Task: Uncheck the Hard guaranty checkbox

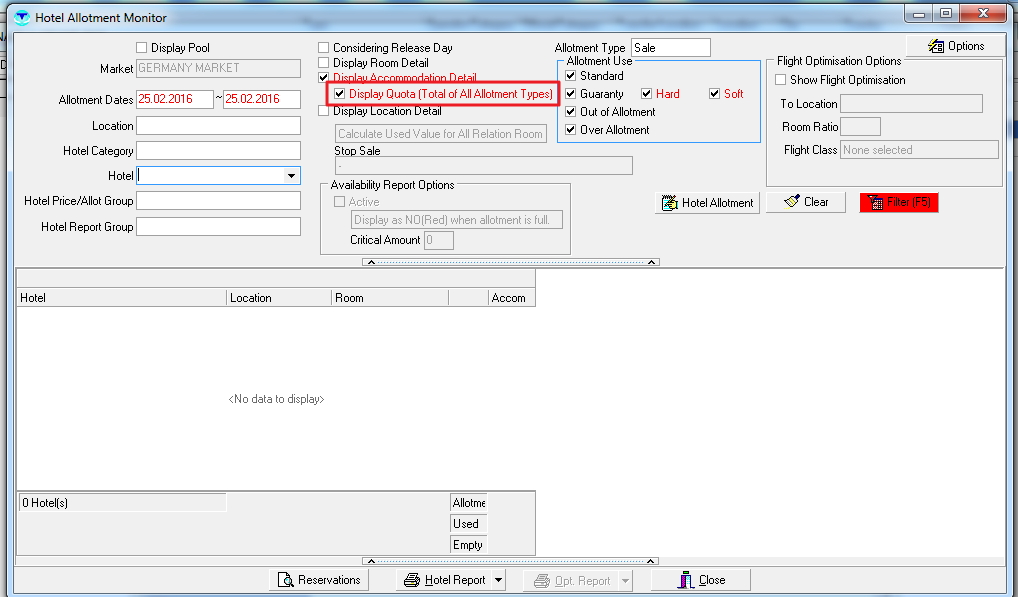Action: tap(647, 94)
